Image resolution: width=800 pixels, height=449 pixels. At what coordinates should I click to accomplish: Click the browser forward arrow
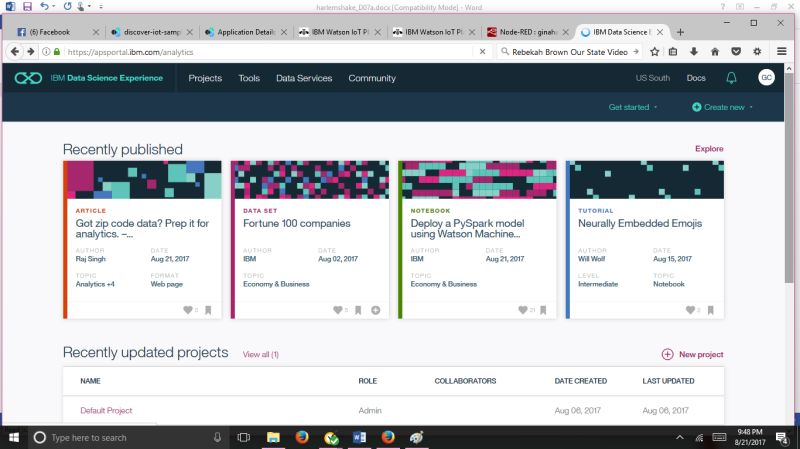coord(31,52)
